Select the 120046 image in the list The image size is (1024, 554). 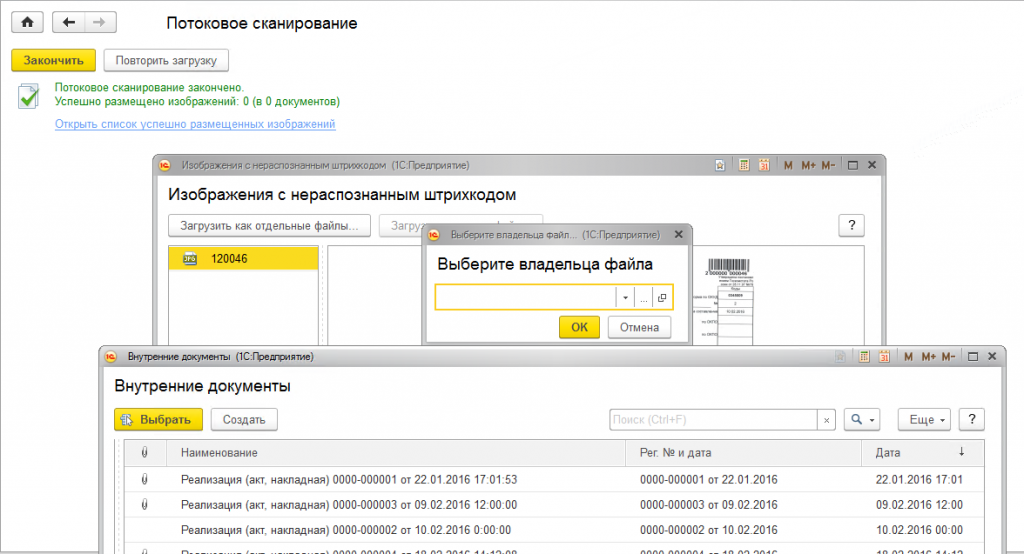243,259
